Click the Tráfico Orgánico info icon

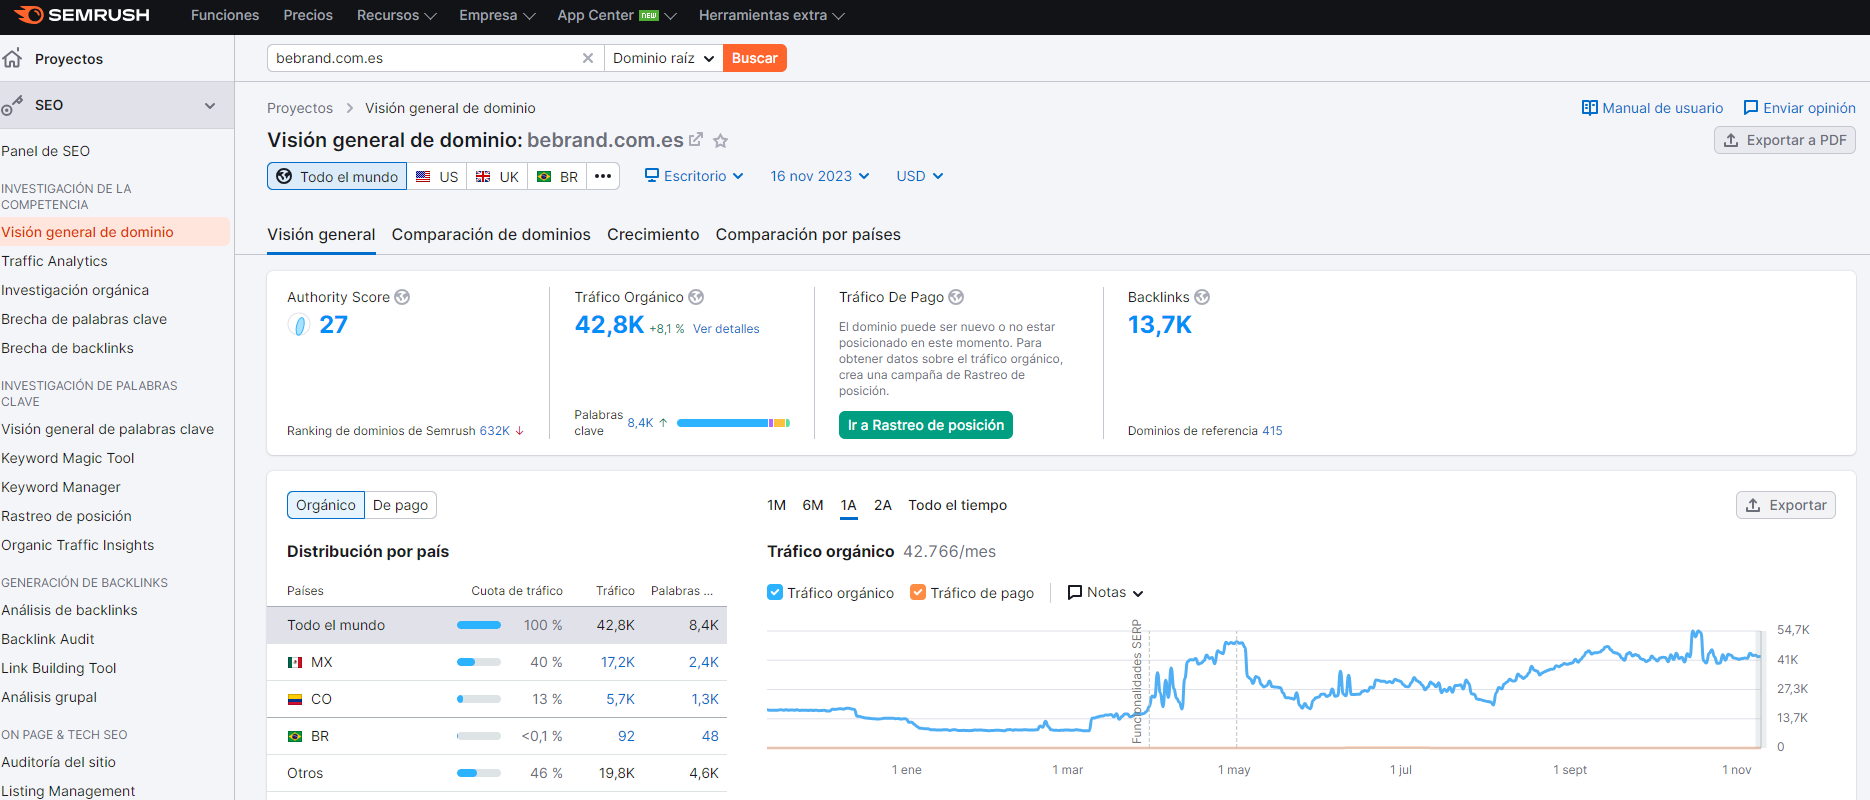click(696, 297)
